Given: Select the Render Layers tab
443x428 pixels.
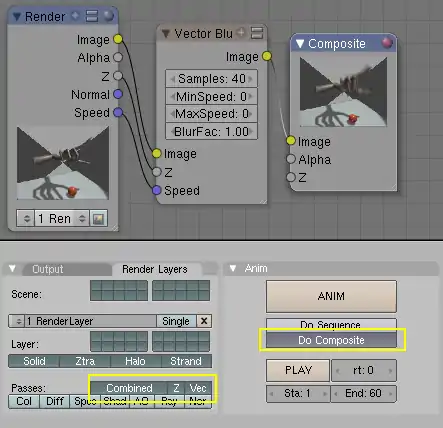Looking at the screenshot, I should tap(155, 269).
